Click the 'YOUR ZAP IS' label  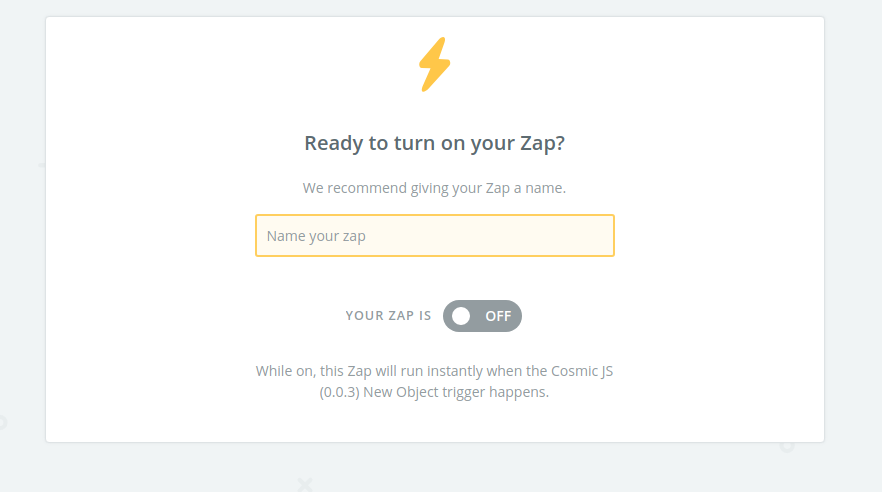(388, 316)
